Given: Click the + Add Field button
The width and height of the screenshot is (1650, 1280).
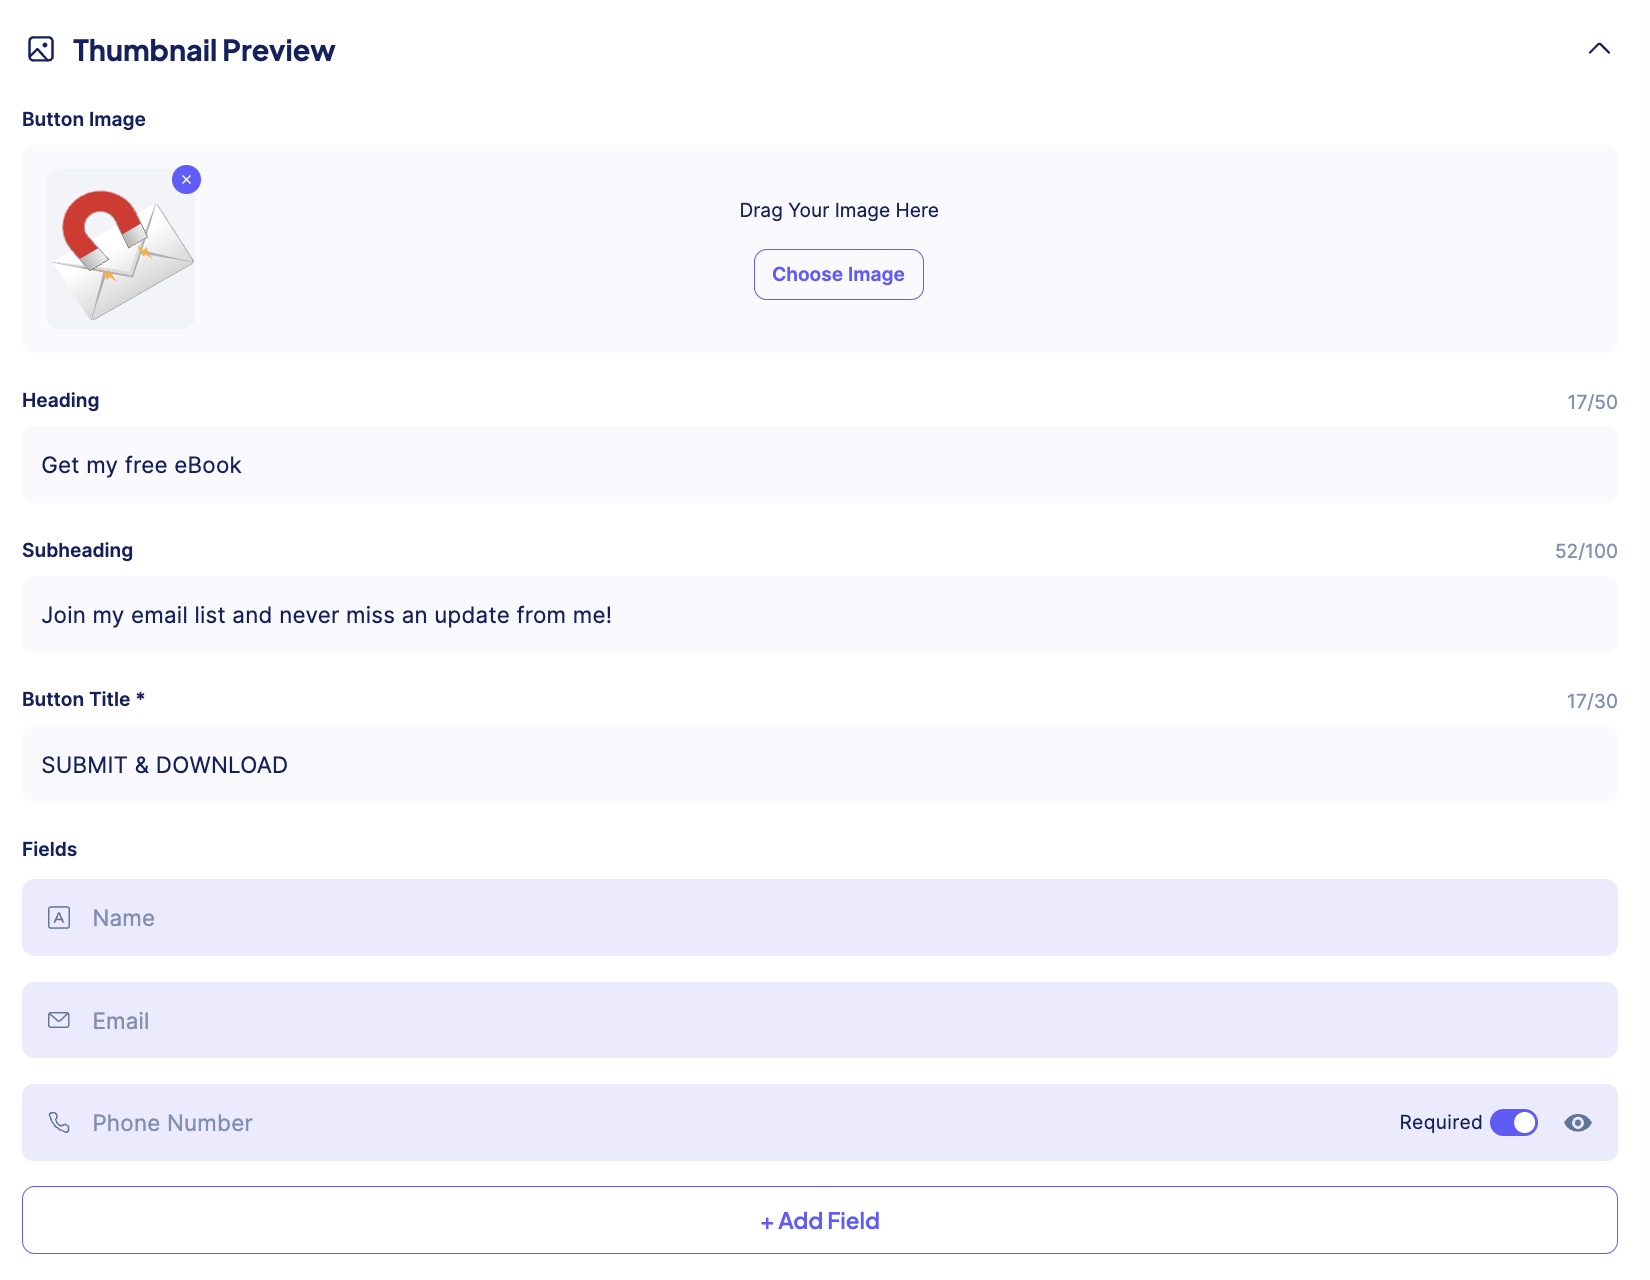Looking at the screenshot, I should (x=819, y=1220).
